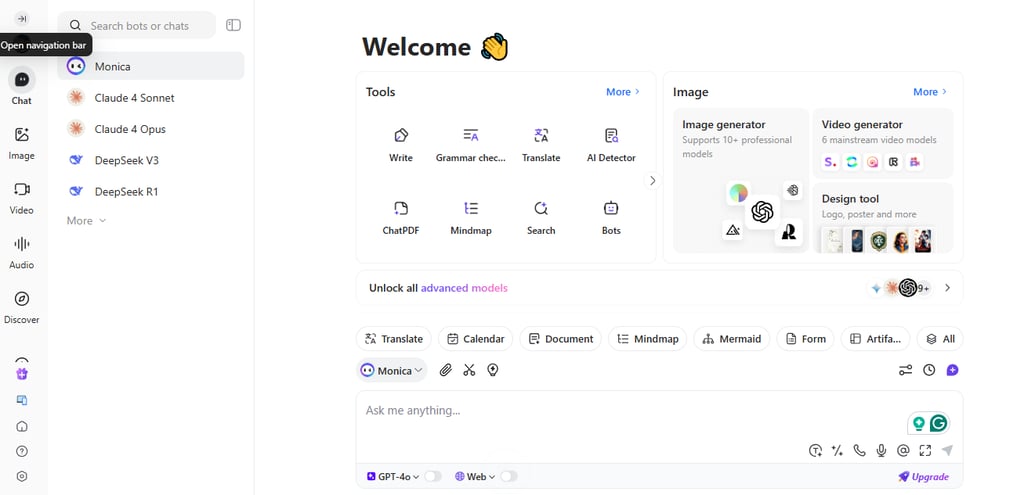Open the AI Detector tool
Viewport: 1024px width, 495px height.
tap(611, 145)
